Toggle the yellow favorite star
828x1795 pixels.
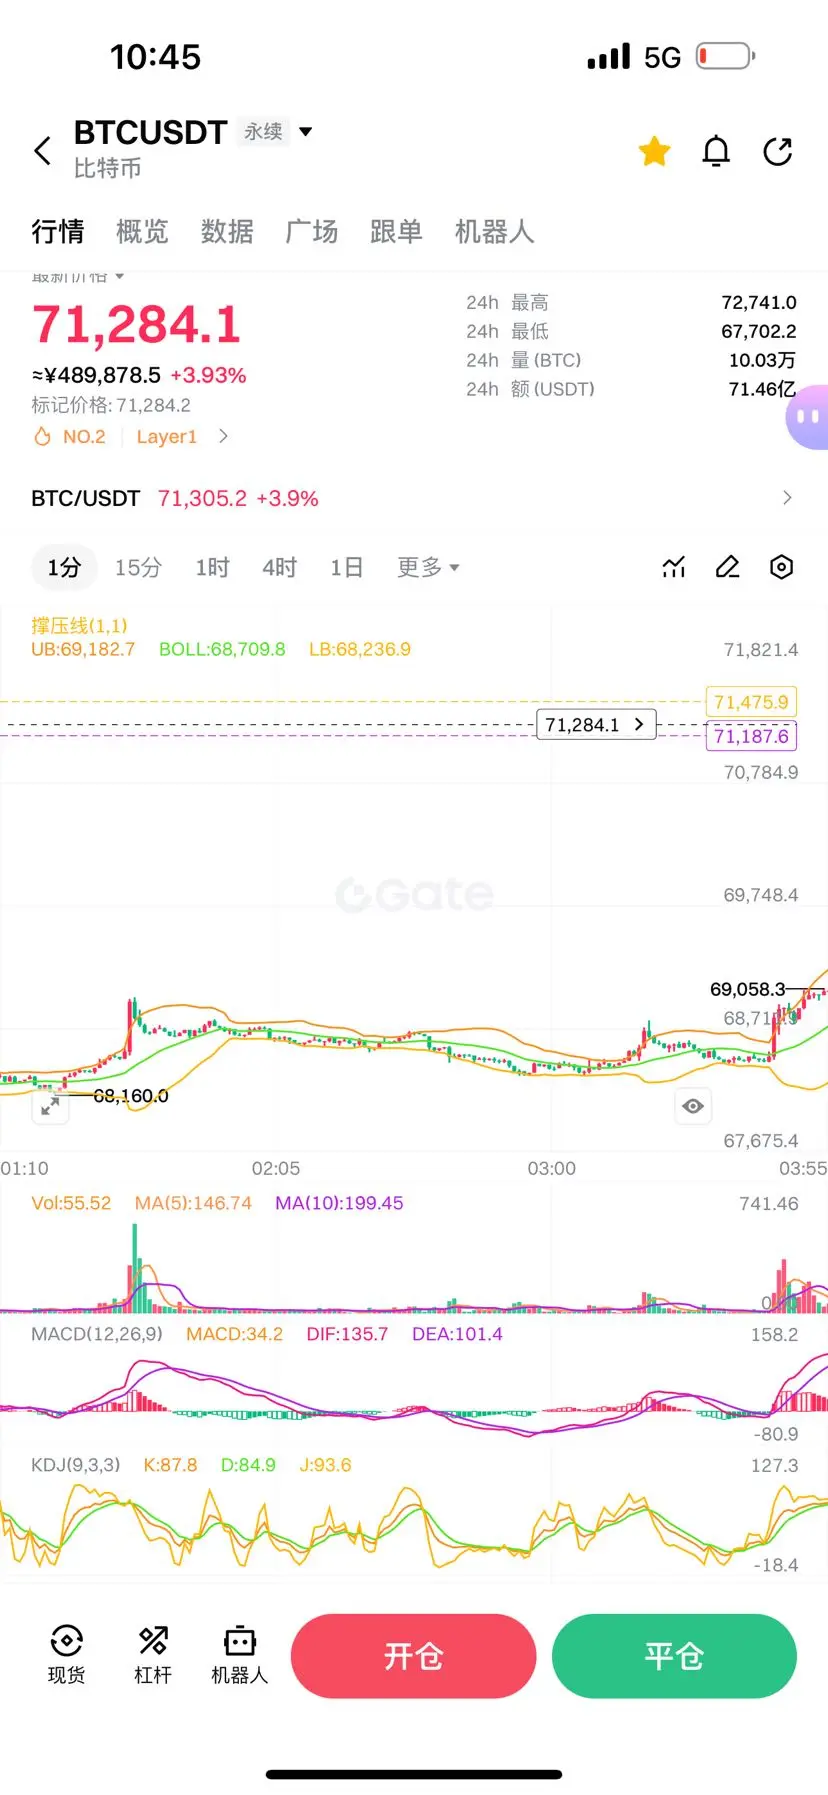click(x=655, y=151)
